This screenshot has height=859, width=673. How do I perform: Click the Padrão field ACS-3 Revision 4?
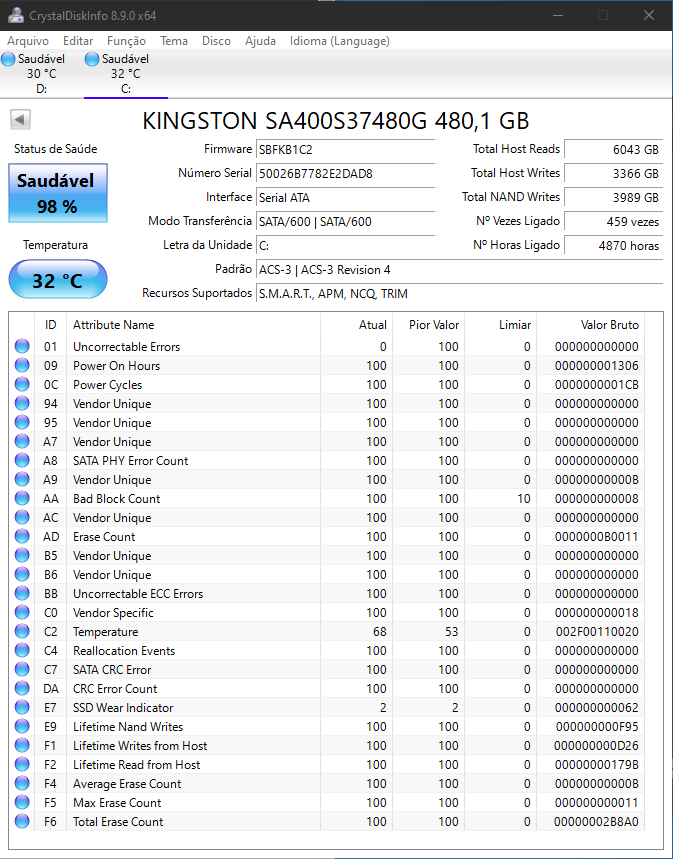[x=459, y=270]
